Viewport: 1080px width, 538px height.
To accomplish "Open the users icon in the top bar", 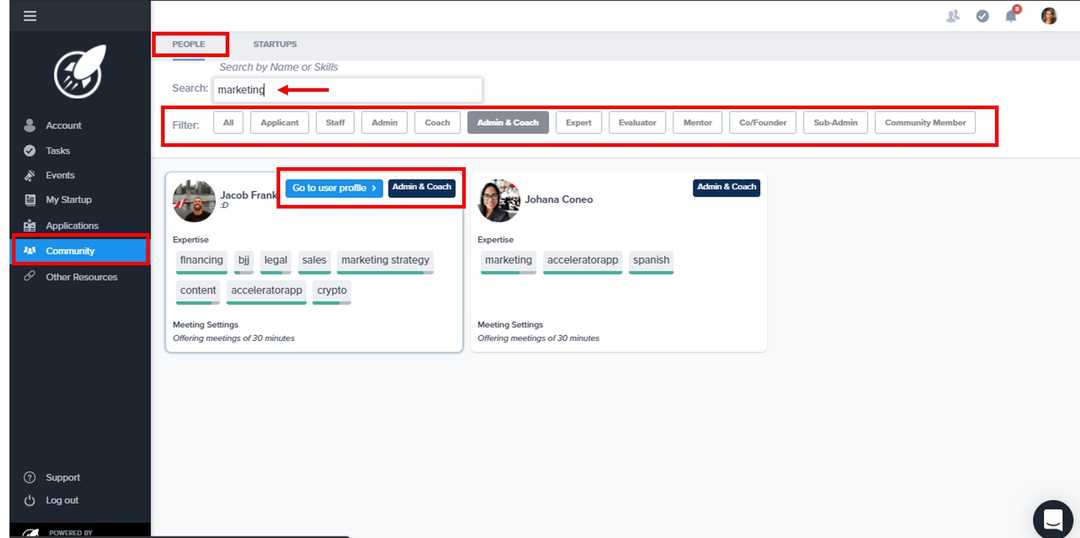I will click(x=953, y=17).
